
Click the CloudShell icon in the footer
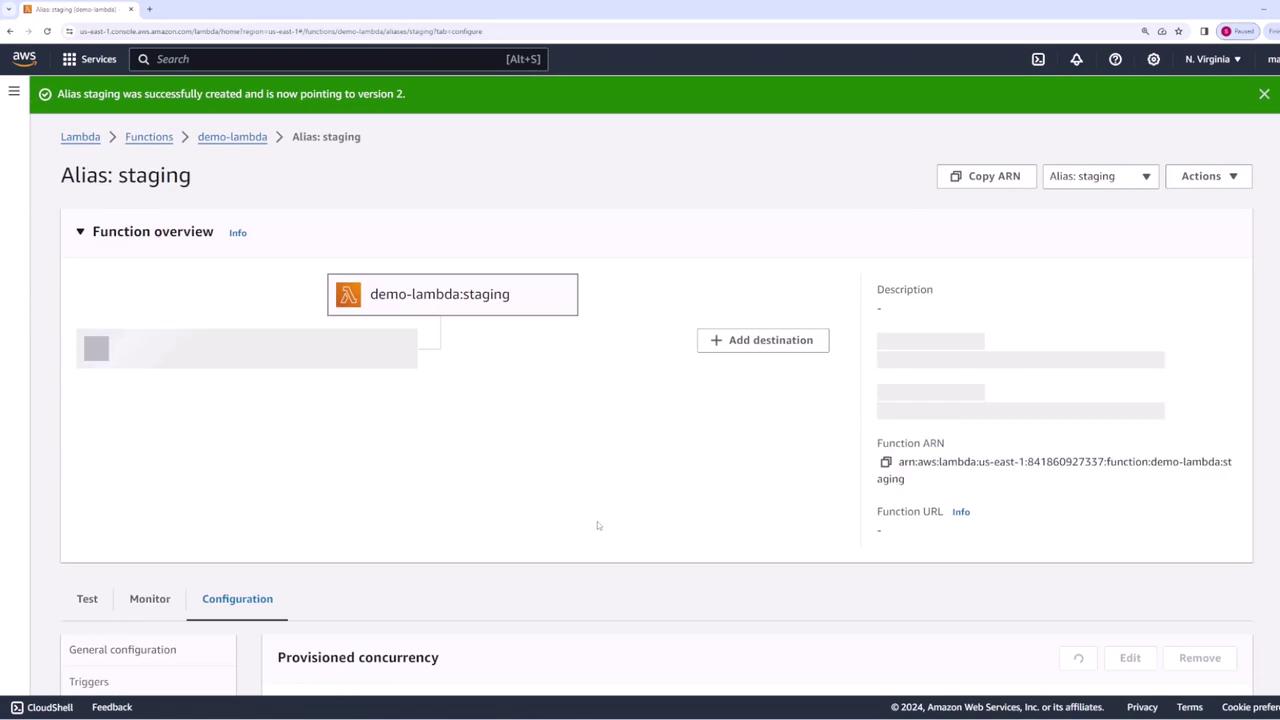click(x=17, y=707)
